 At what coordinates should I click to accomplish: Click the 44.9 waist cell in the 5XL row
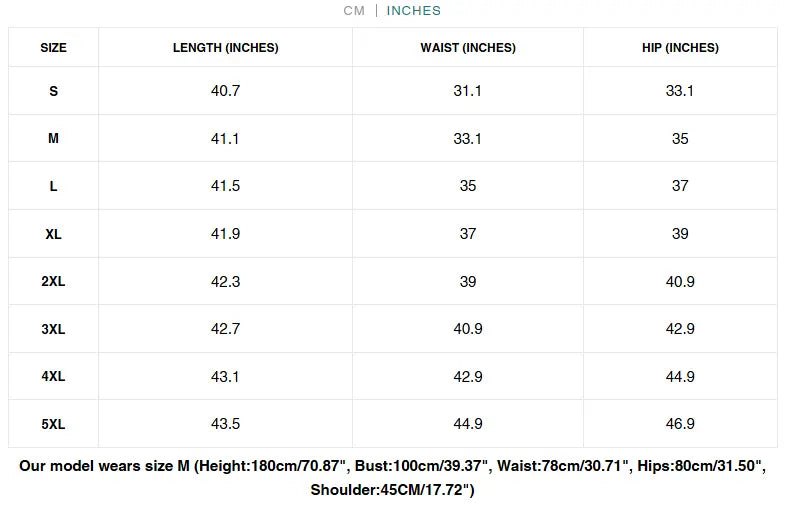pyautogui.click(x=468, y=424)
